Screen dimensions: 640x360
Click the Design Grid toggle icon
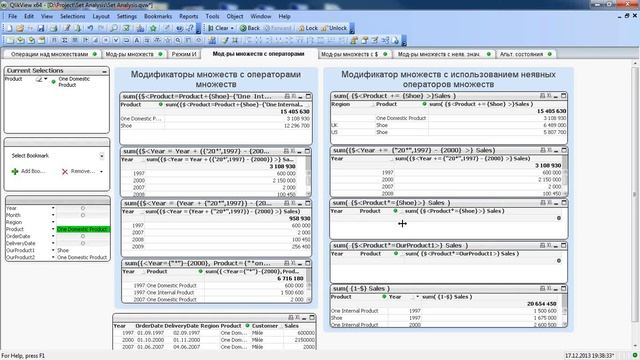(235, 40)
